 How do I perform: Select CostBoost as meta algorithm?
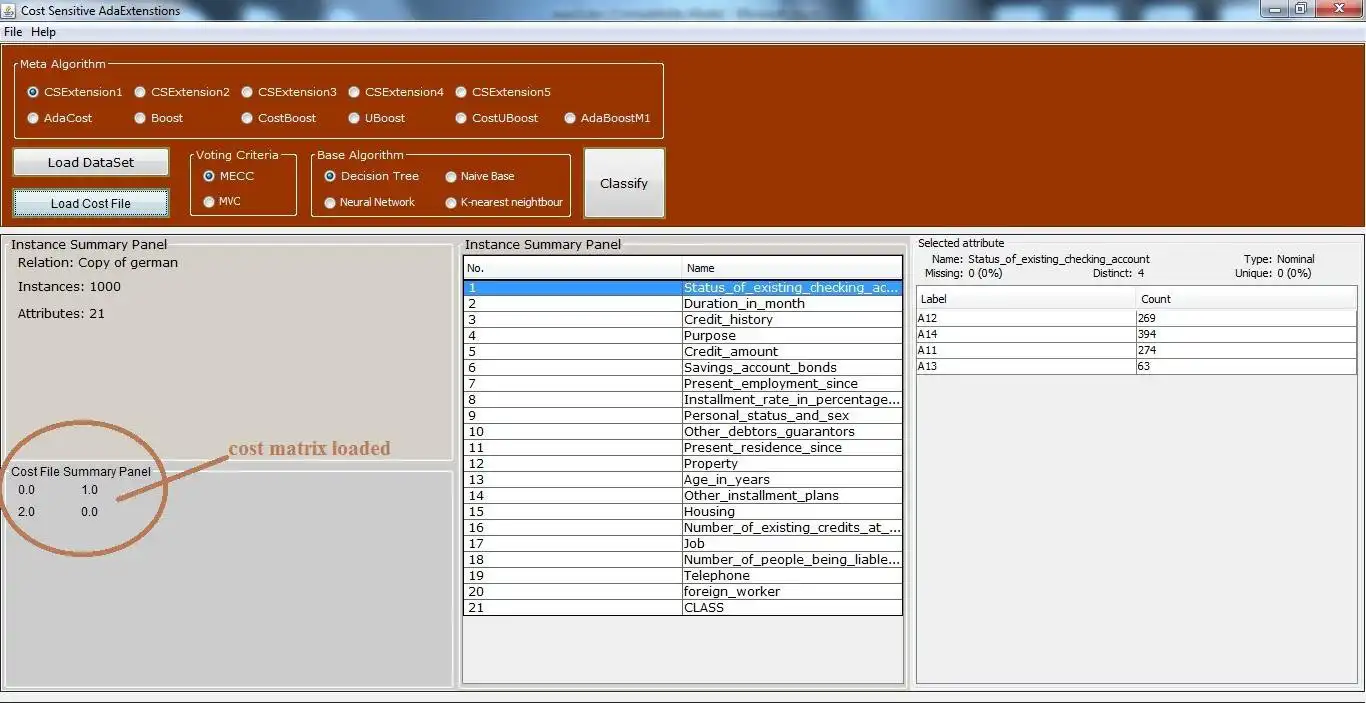[278, 118]
